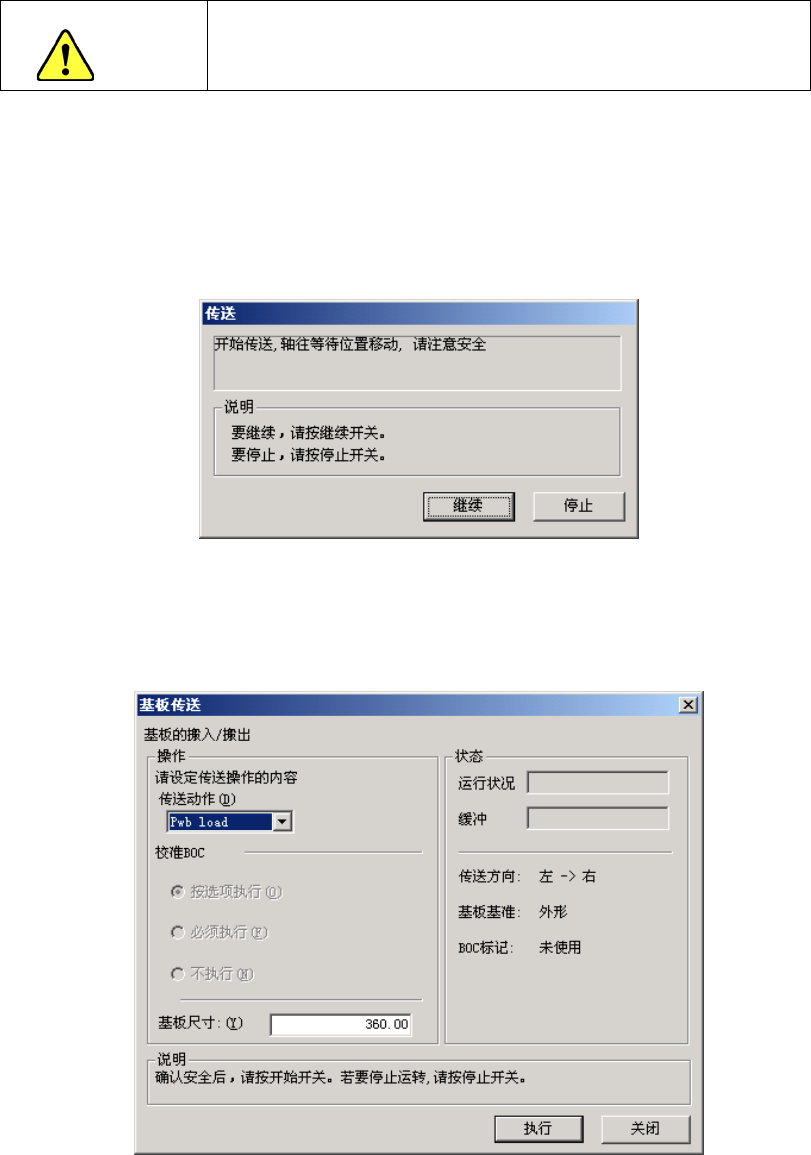Click the 基板尺寸 input field showing 360.00
811x1155 pixels.
[x=341, y=1025]
